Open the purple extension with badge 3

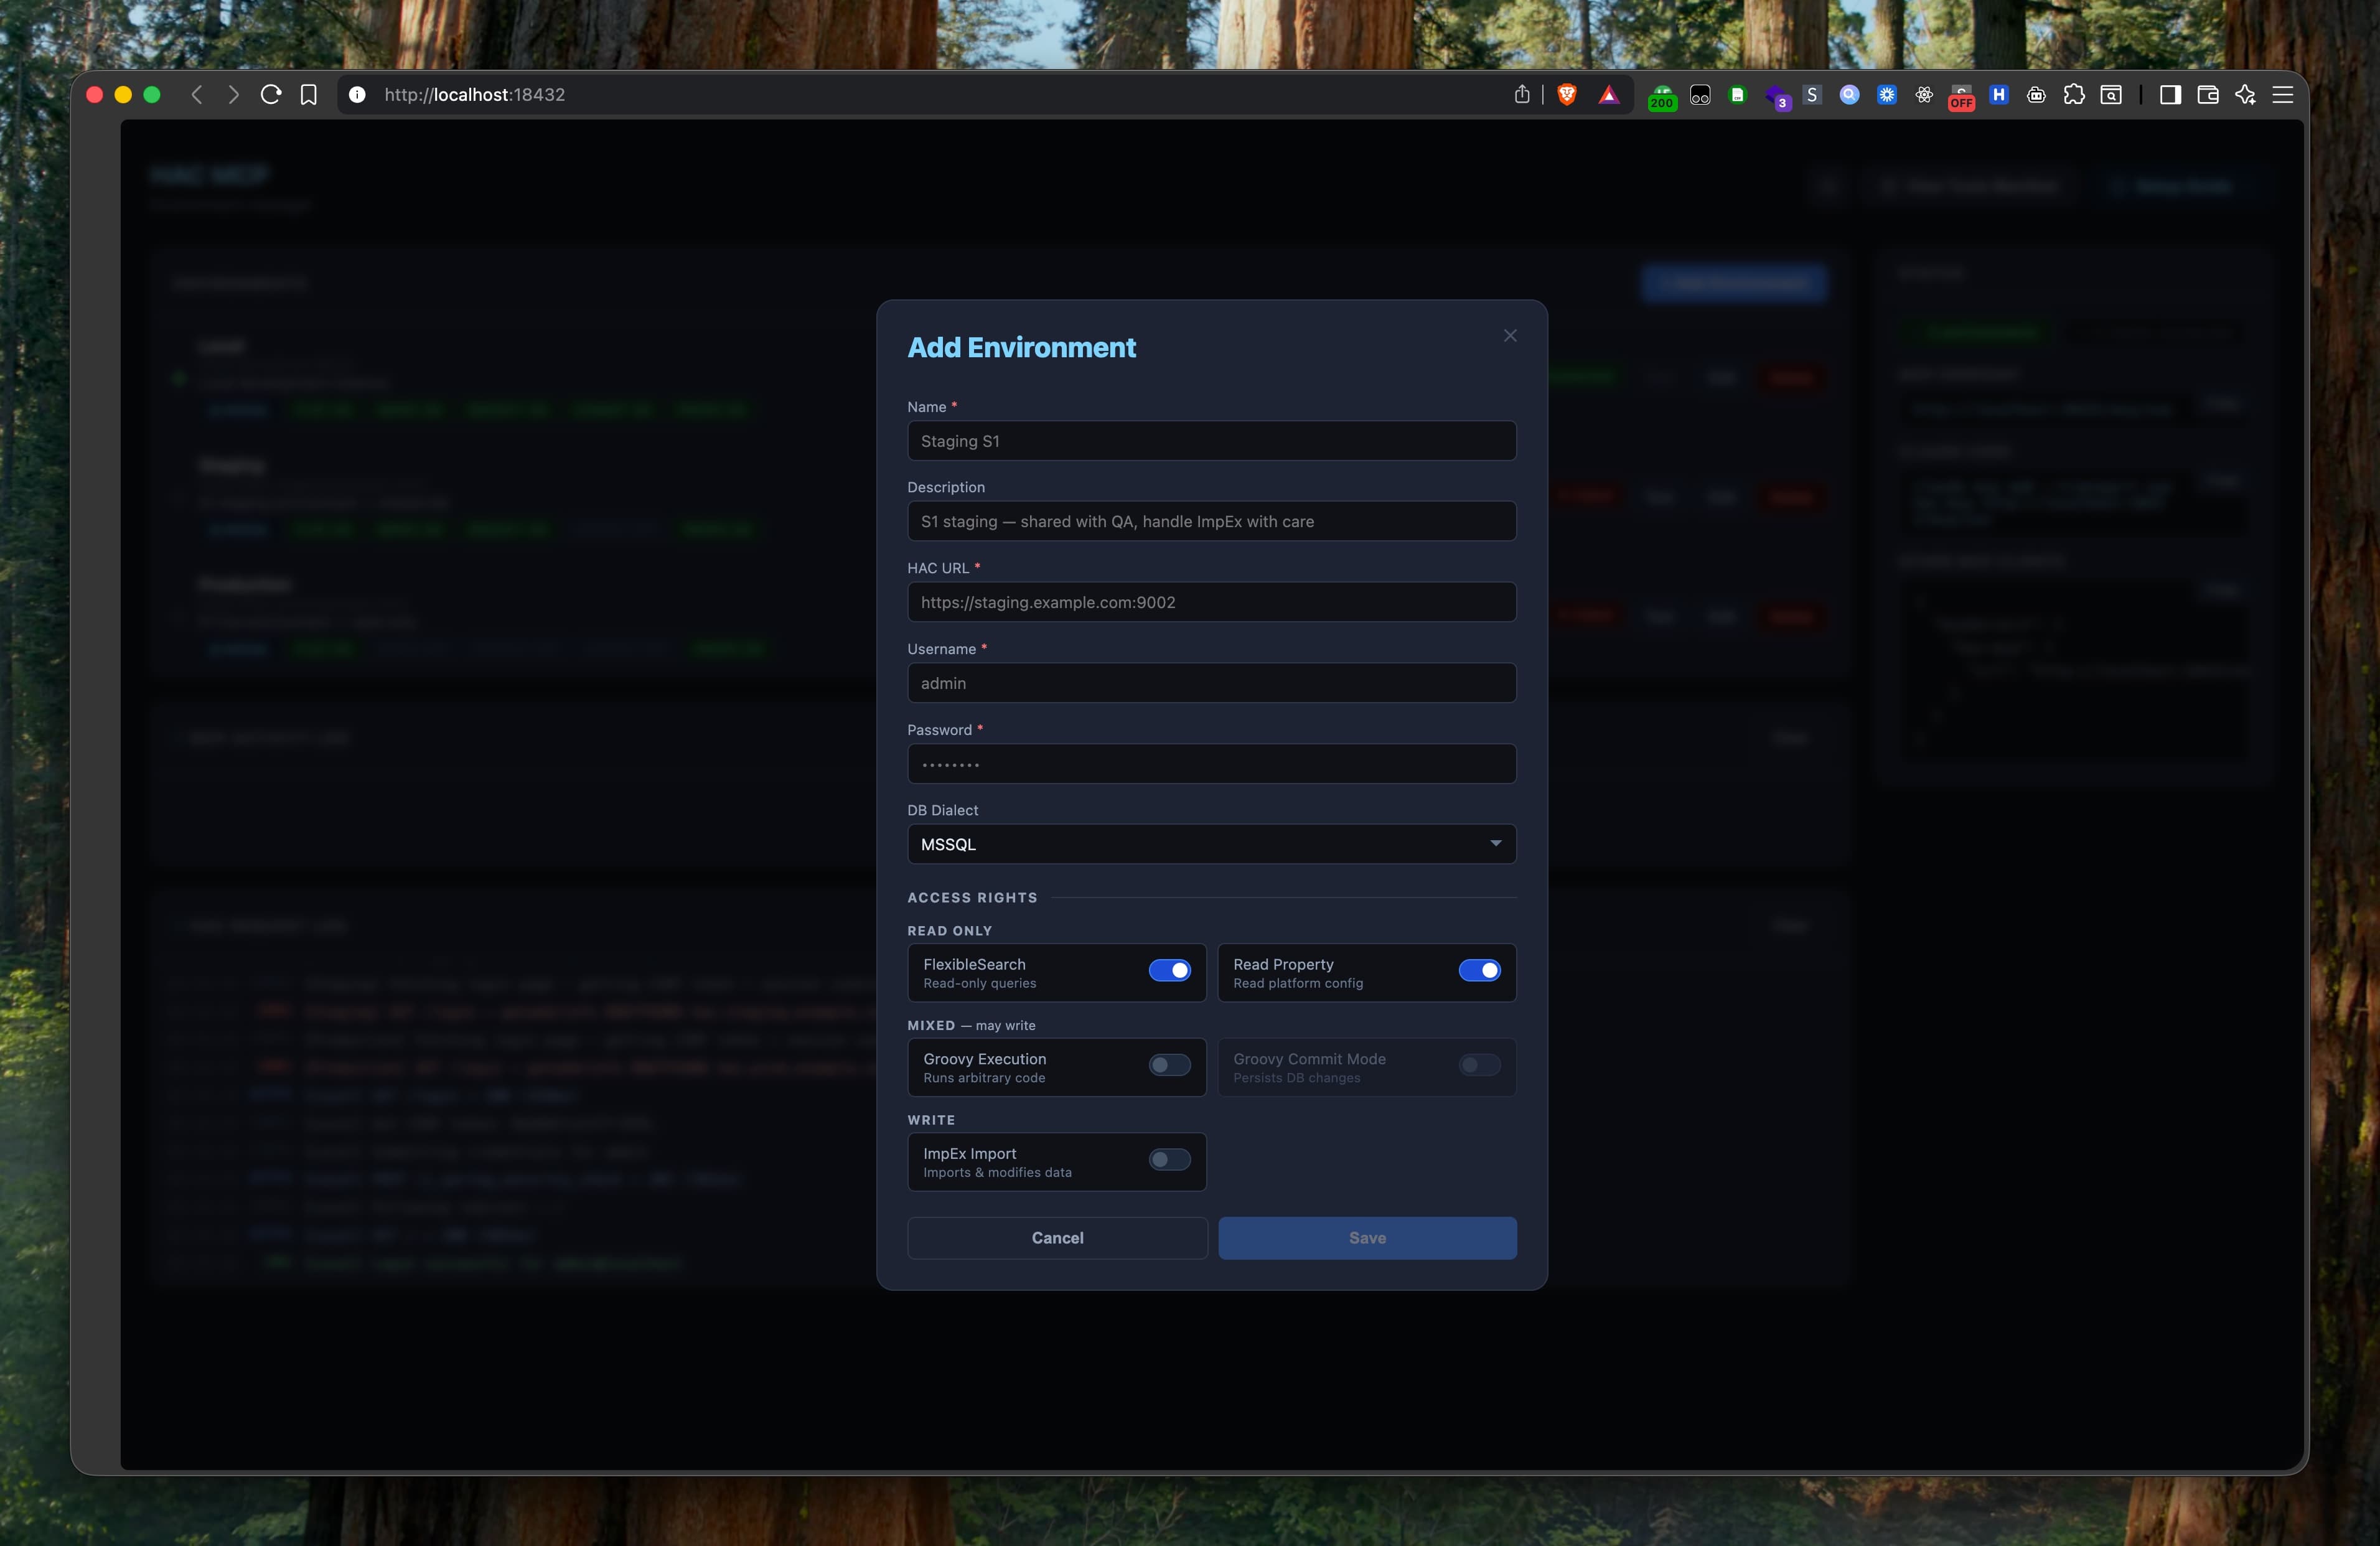tap(1776, 97)
